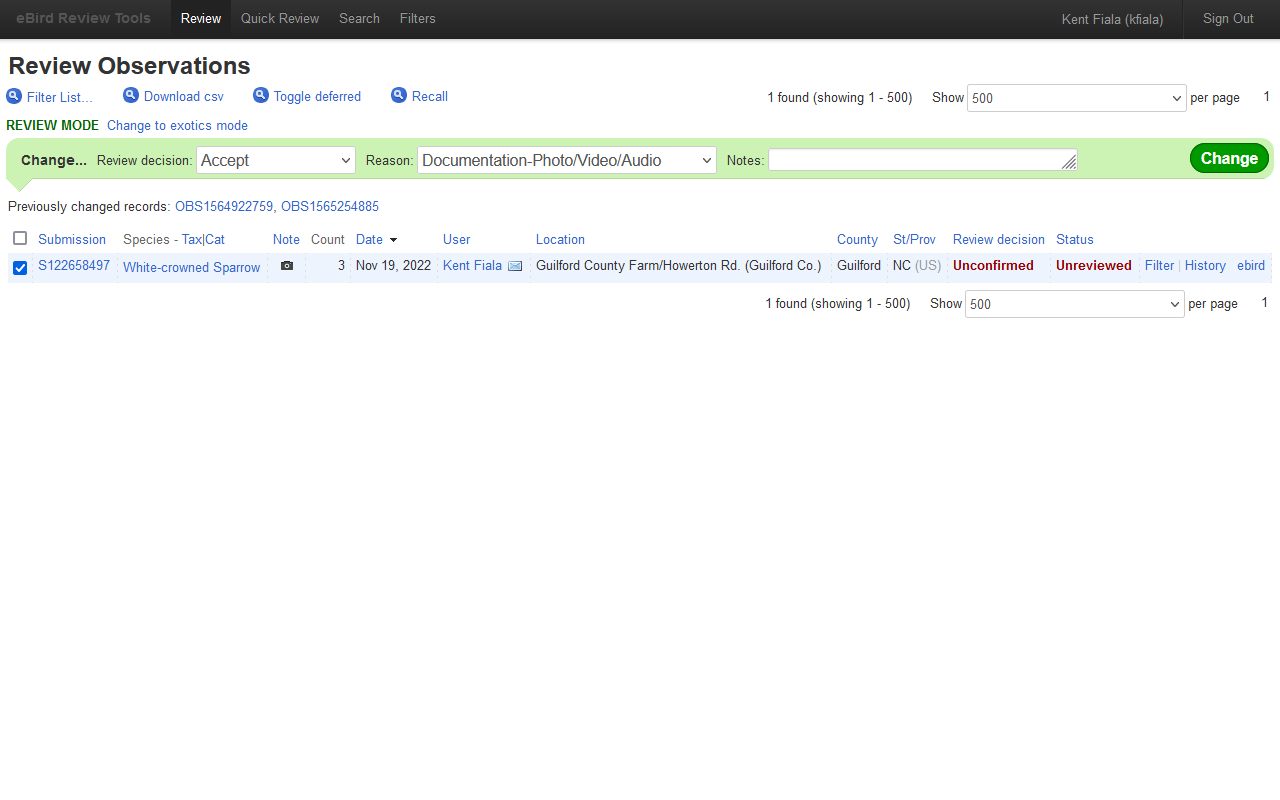Open the Filters tab
The height and width of the screenshot is (800, 1280).
coord(418,19)
